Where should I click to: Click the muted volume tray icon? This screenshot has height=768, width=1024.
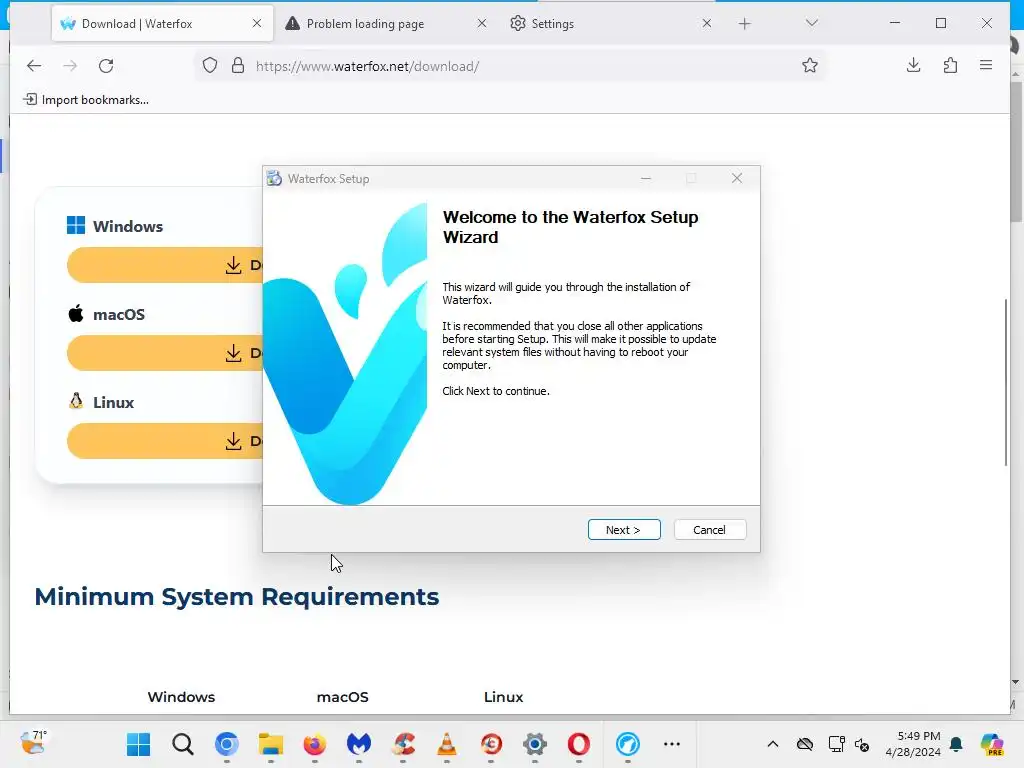point(861,744)
